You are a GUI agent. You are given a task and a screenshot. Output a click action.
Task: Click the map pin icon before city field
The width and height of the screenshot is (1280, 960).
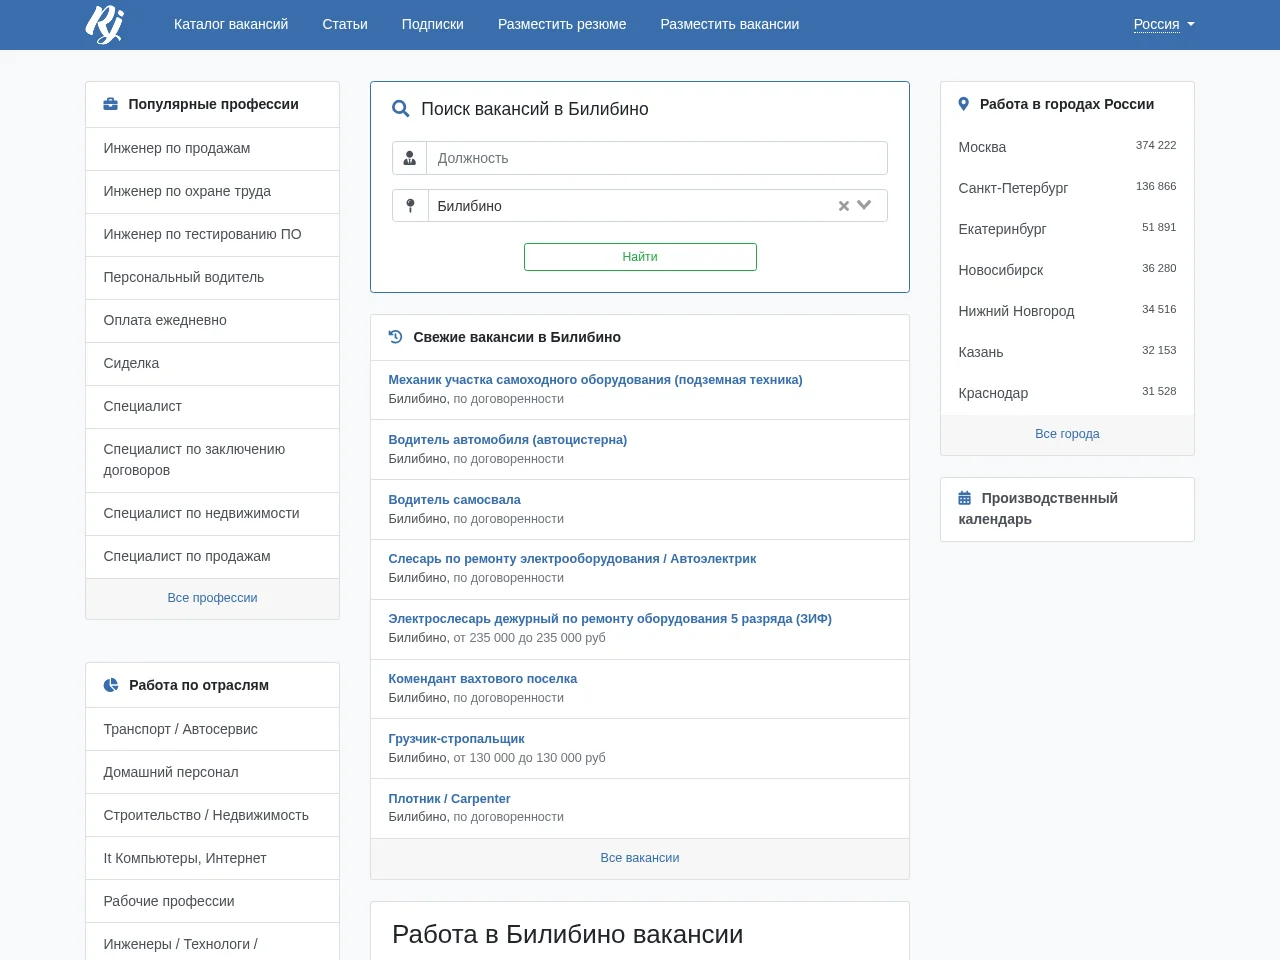point(410,206)
